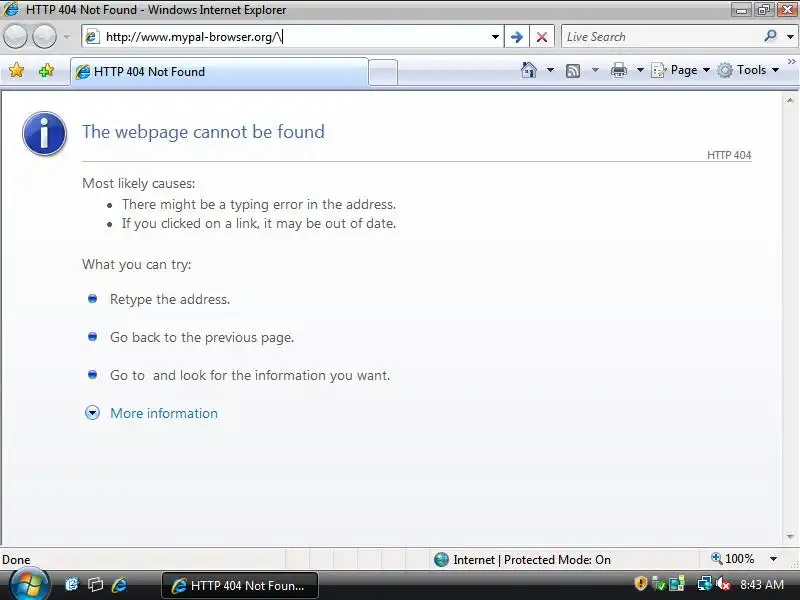The image size is (800, 600).
Task: Click the More information arrow icon
Action: 92,413
